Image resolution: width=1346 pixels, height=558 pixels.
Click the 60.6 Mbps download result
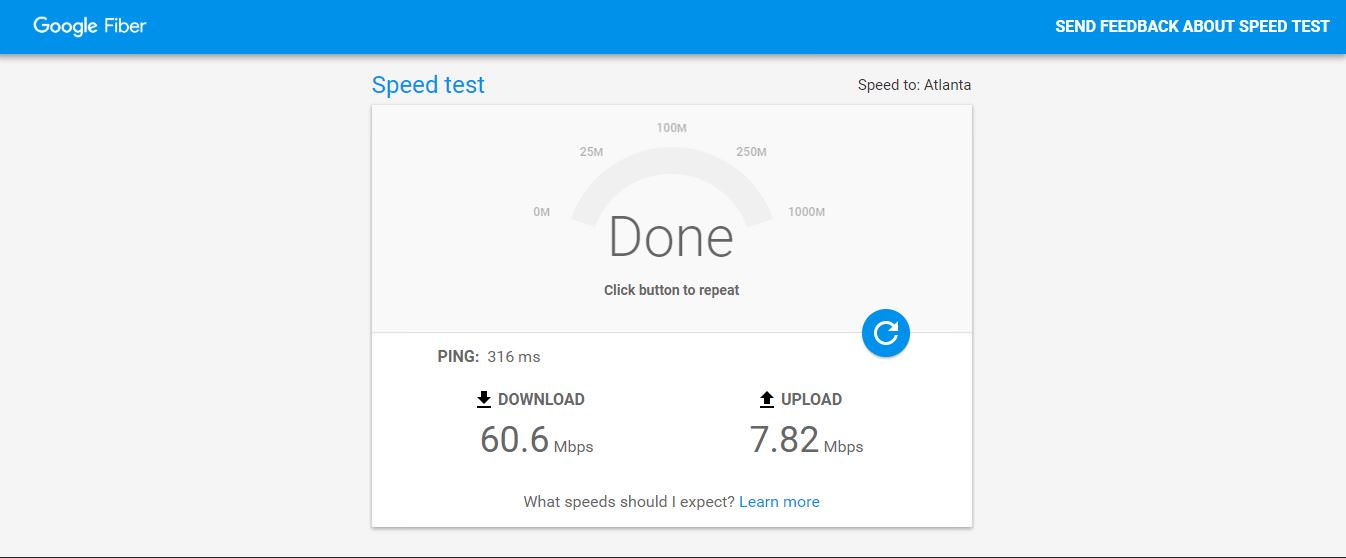(536, 440)
